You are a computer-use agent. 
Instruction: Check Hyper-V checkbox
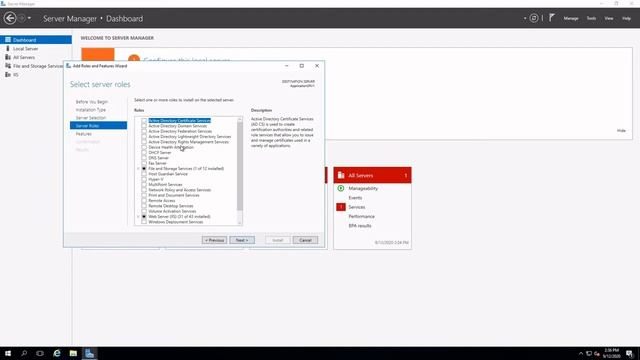pos(144,179)
